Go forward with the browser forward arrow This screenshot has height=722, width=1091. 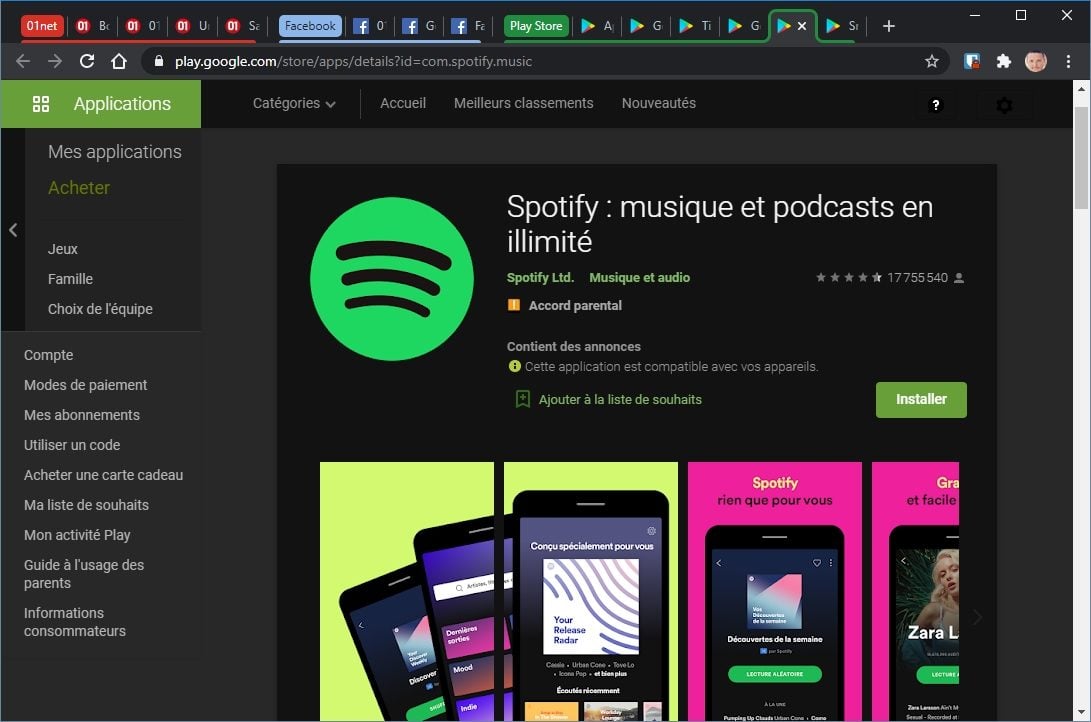tap(55, 61)
